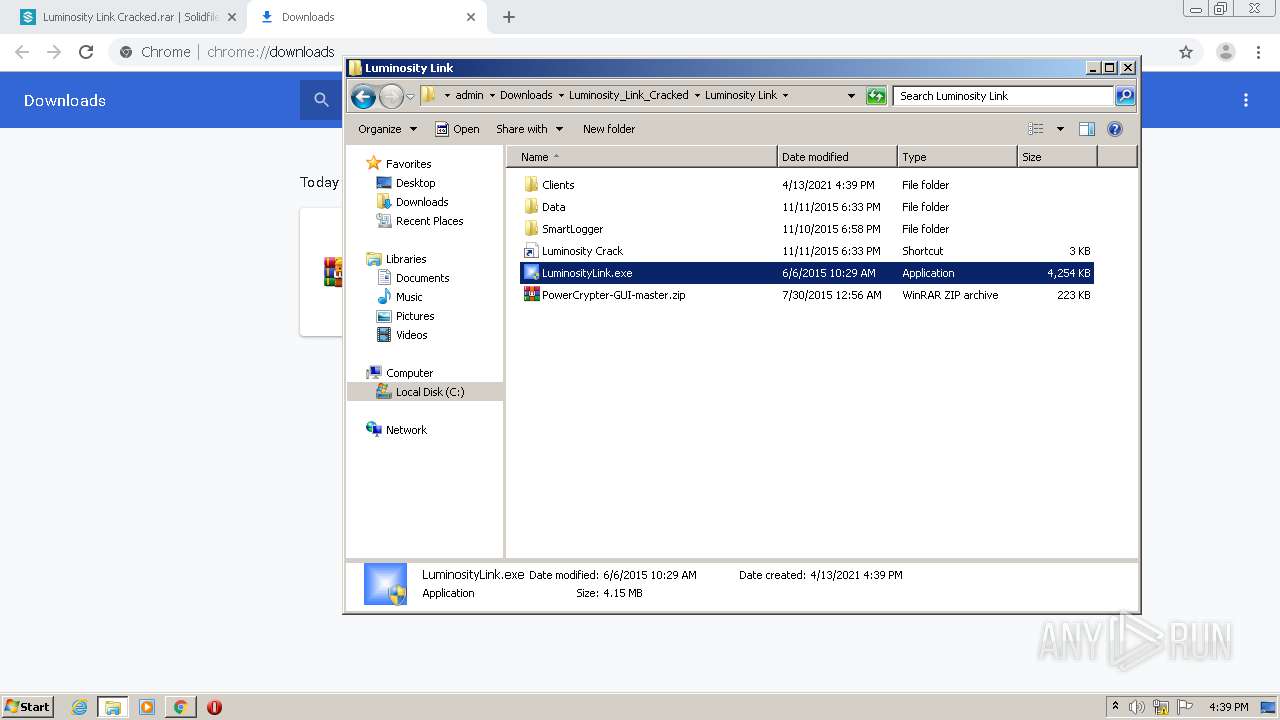Viewport: 1280px width, 720px height.
Task: Open the view options dropdown arrow
Action: point(1060,129)
